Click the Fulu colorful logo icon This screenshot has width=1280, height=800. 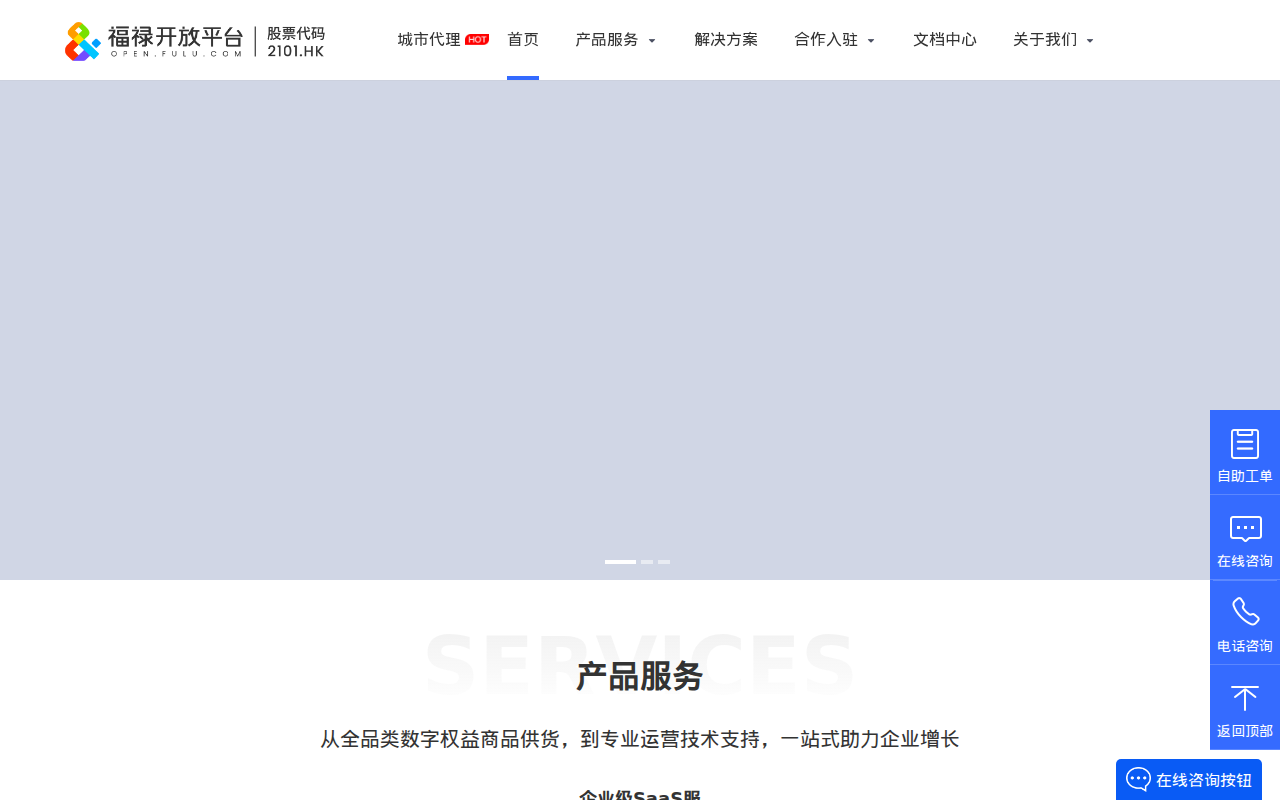click(x=81, y=41)
